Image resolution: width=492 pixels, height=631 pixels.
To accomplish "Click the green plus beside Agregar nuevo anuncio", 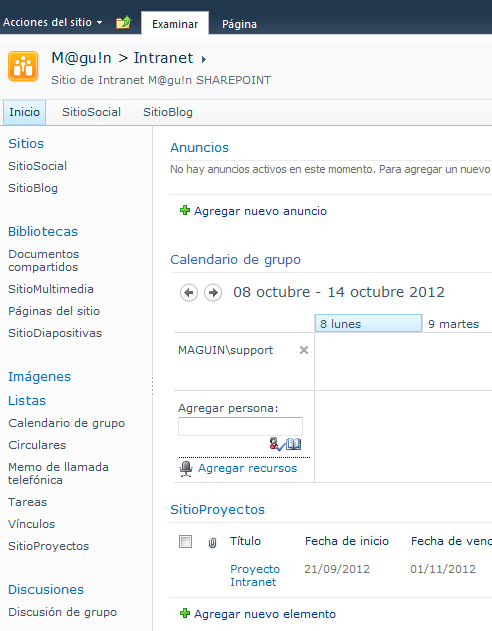I will point(185,210).
